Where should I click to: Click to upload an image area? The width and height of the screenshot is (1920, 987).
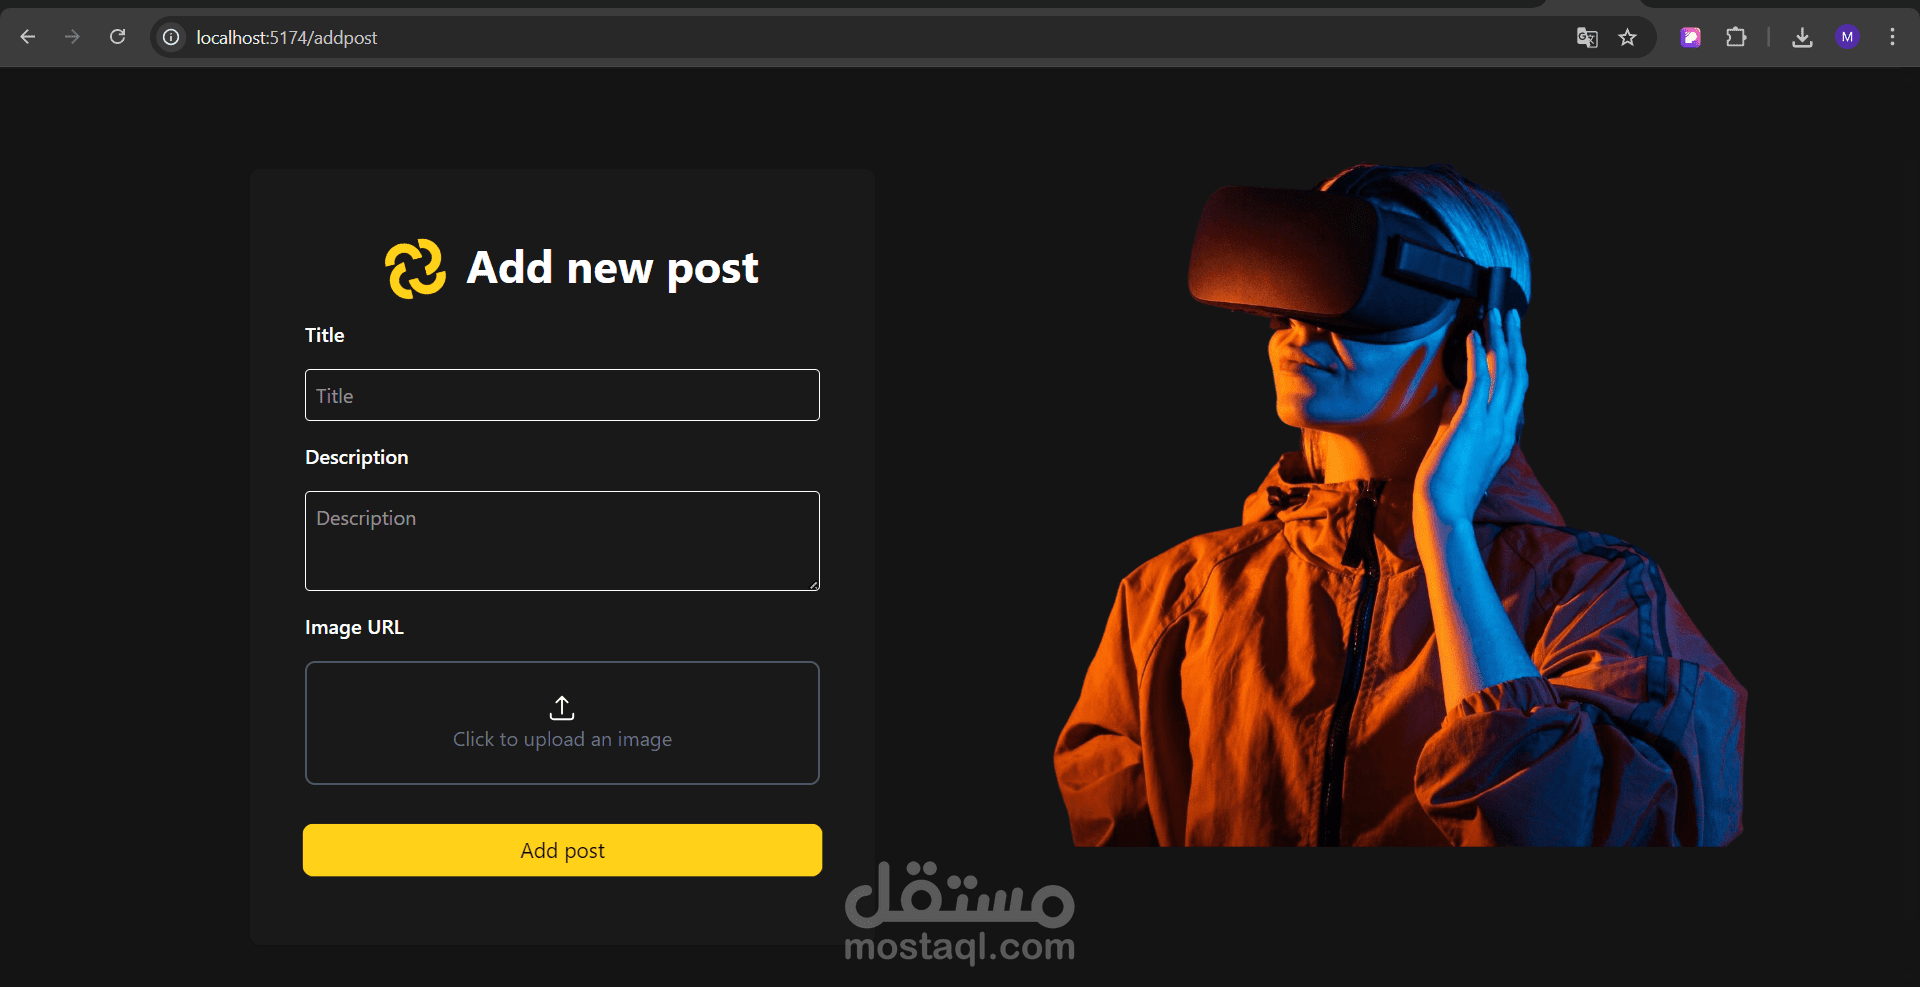(562, 723)
